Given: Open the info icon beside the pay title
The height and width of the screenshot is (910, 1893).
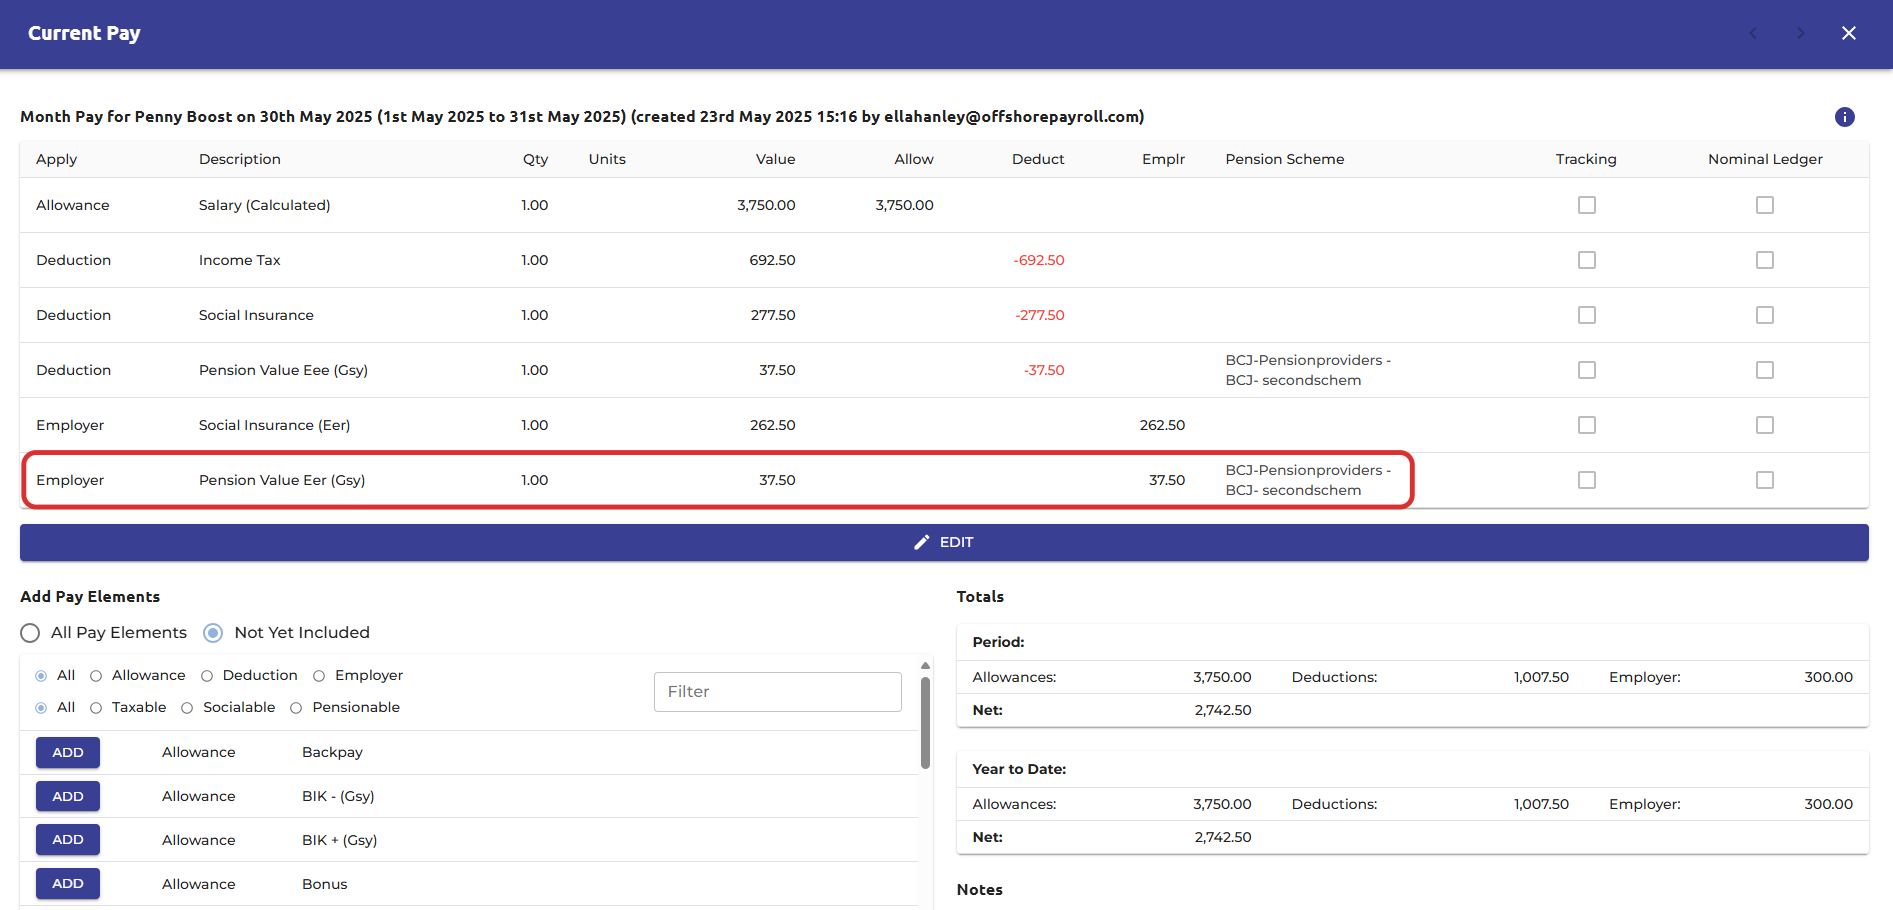Looking at the screenshot, I should point(1844,117).
